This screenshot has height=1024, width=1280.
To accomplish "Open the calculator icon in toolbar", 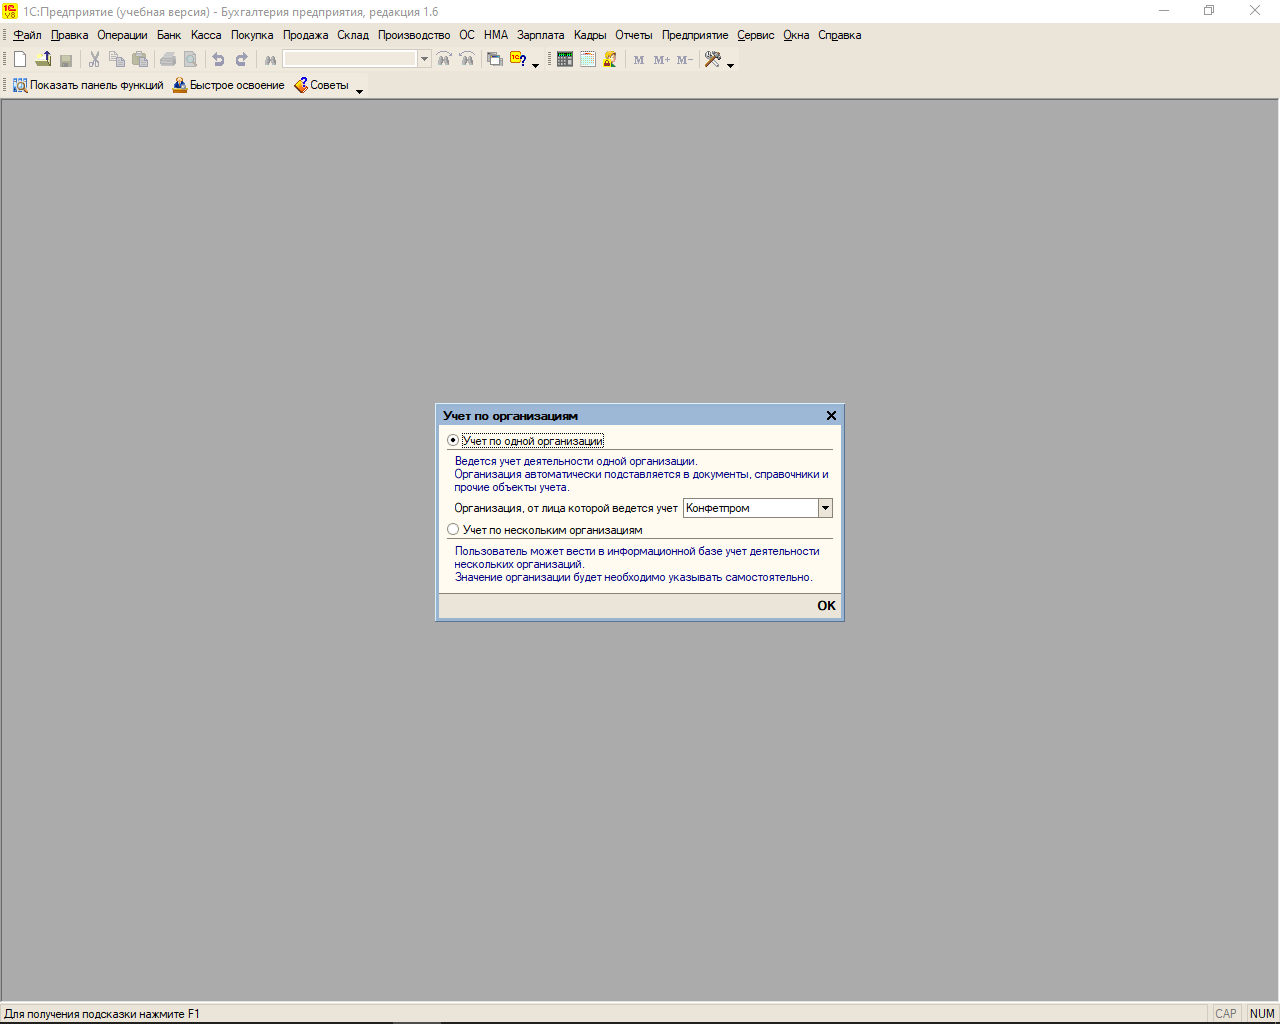I will [x=565, y=60].
